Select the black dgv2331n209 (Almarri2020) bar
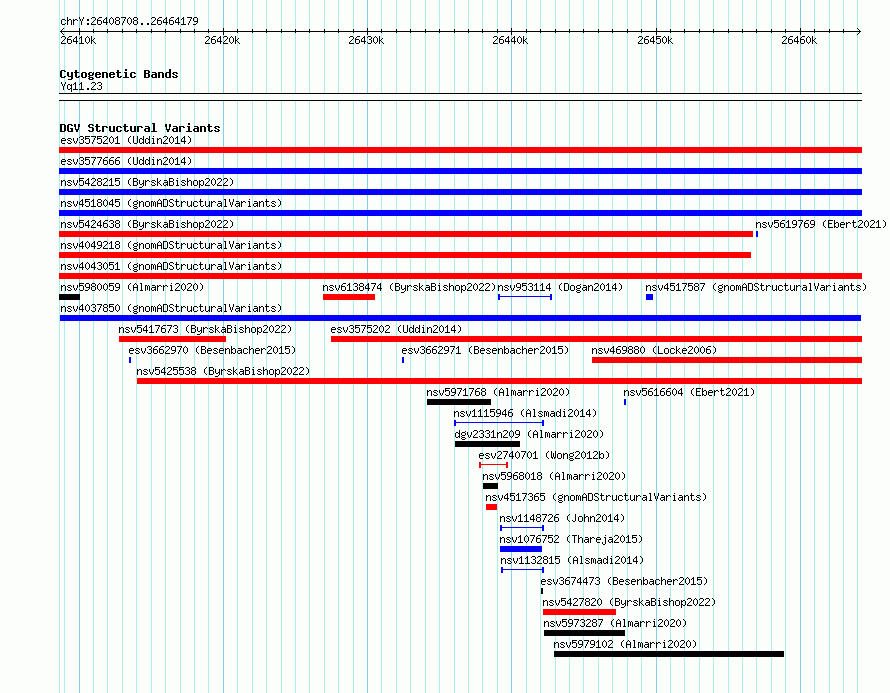The width and height of the screenshot is (890, 693). click(x=487, y=444)
